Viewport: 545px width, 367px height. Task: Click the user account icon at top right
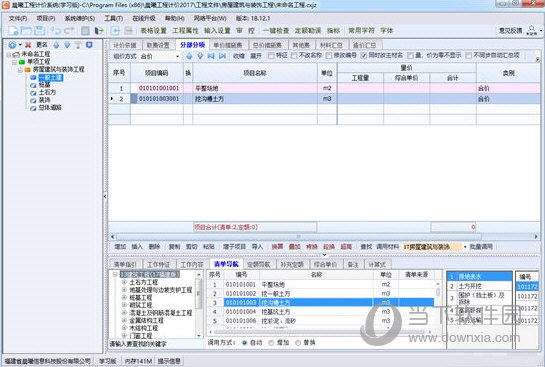pos(532,30)
